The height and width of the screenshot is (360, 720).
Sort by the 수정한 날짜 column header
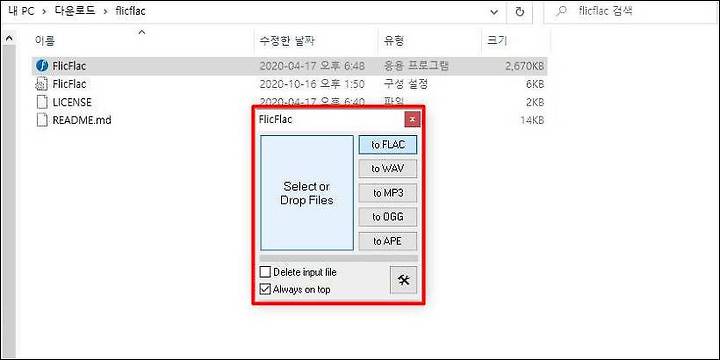[287, 41]
